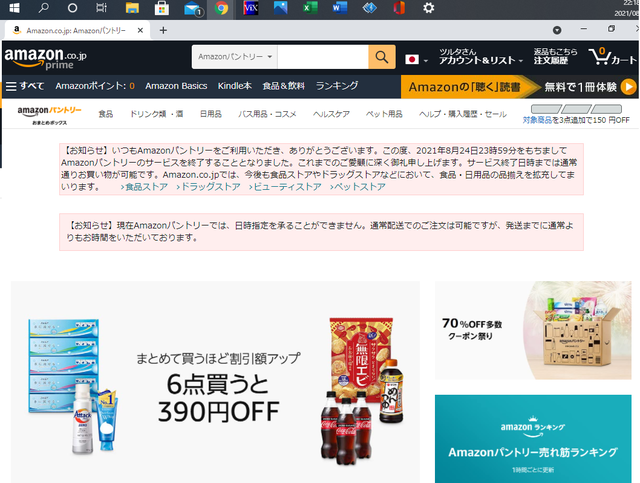The image size is (640, 483).
Task: Click into the Amazon search field
Action: [323, 57]
